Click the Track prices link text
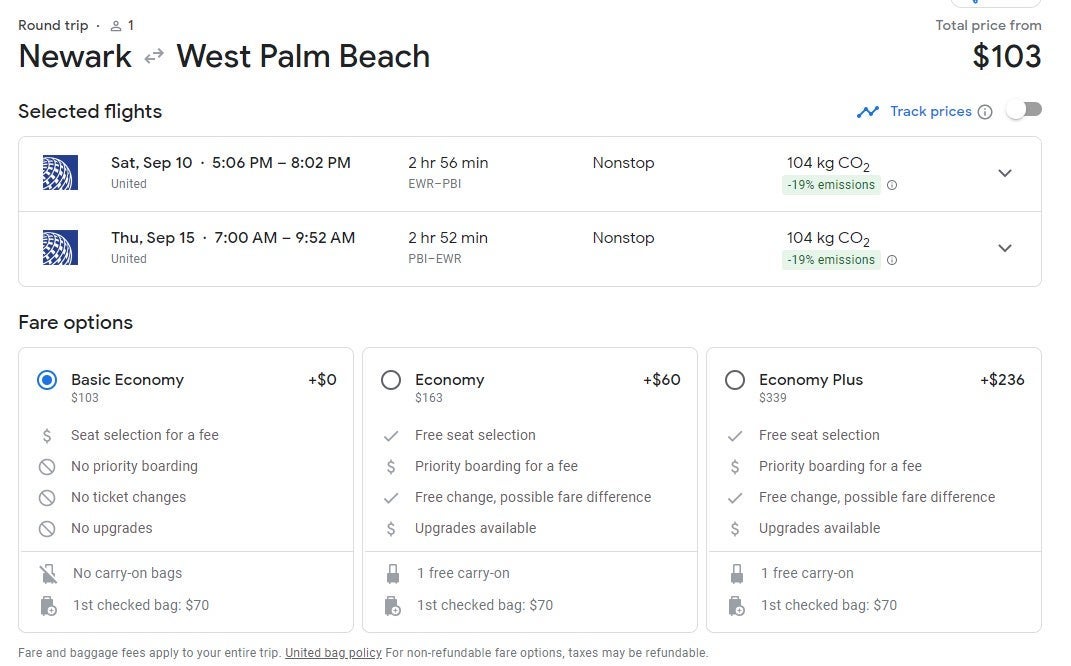The width and height of the screenshot is (1071, 666). (930, 112)
